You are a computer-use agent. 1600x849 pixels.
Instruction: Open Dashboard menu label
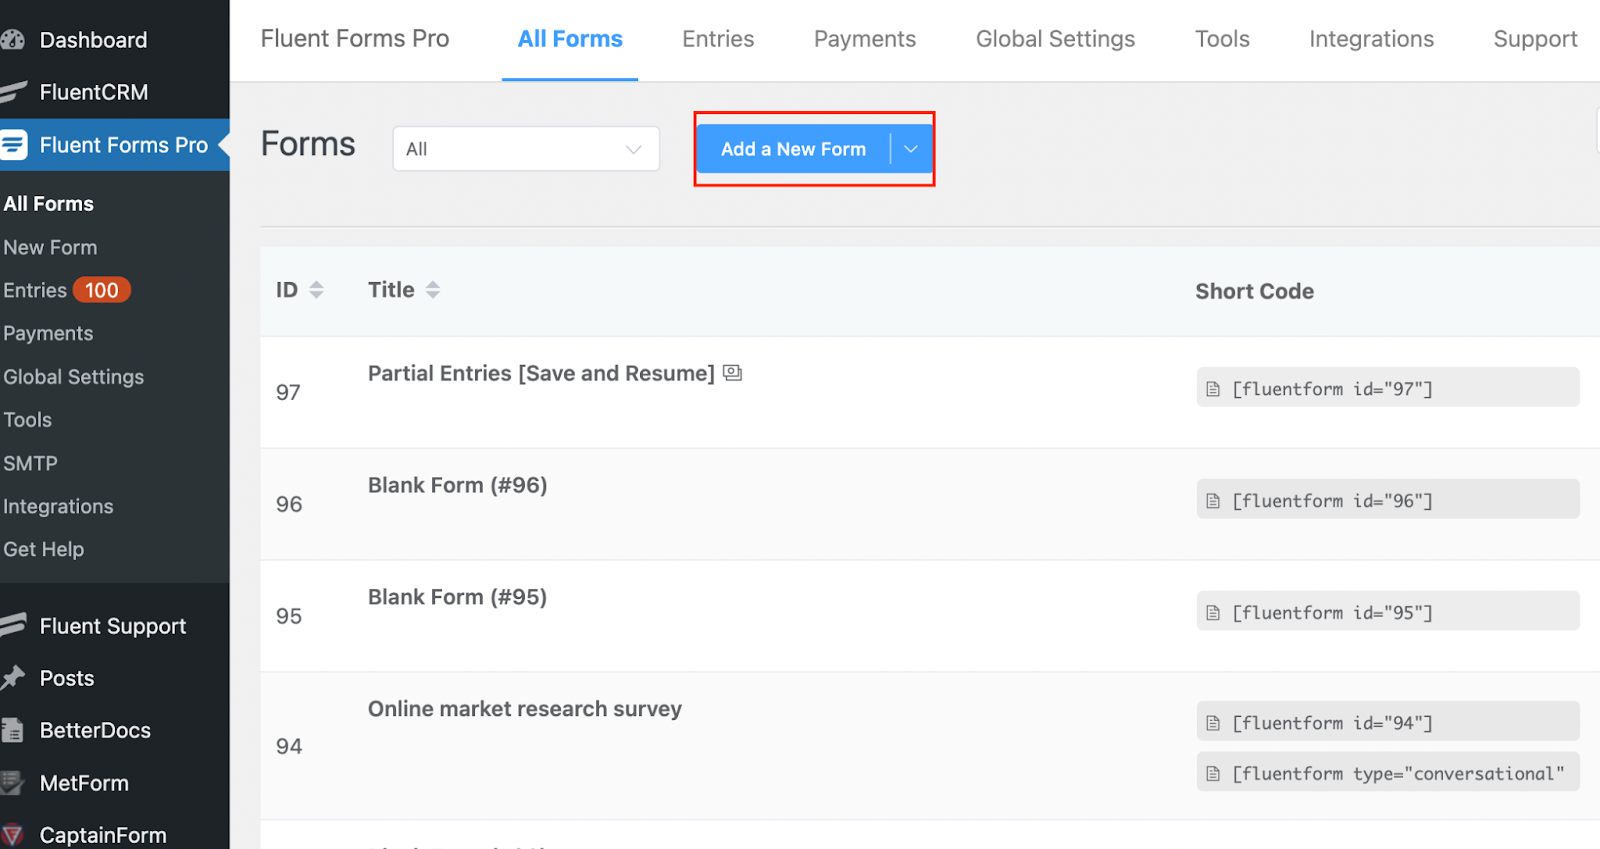(x=93, y=40)
